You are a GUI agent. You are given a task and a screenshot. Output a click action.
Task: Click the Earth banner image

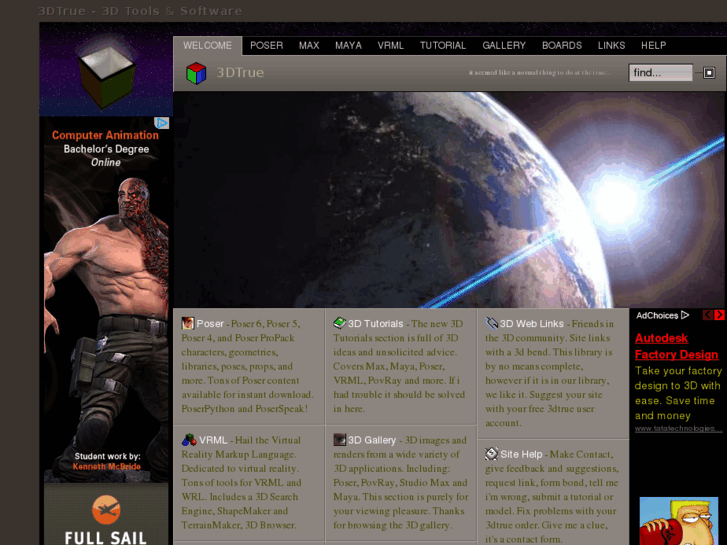coord(450,200)
